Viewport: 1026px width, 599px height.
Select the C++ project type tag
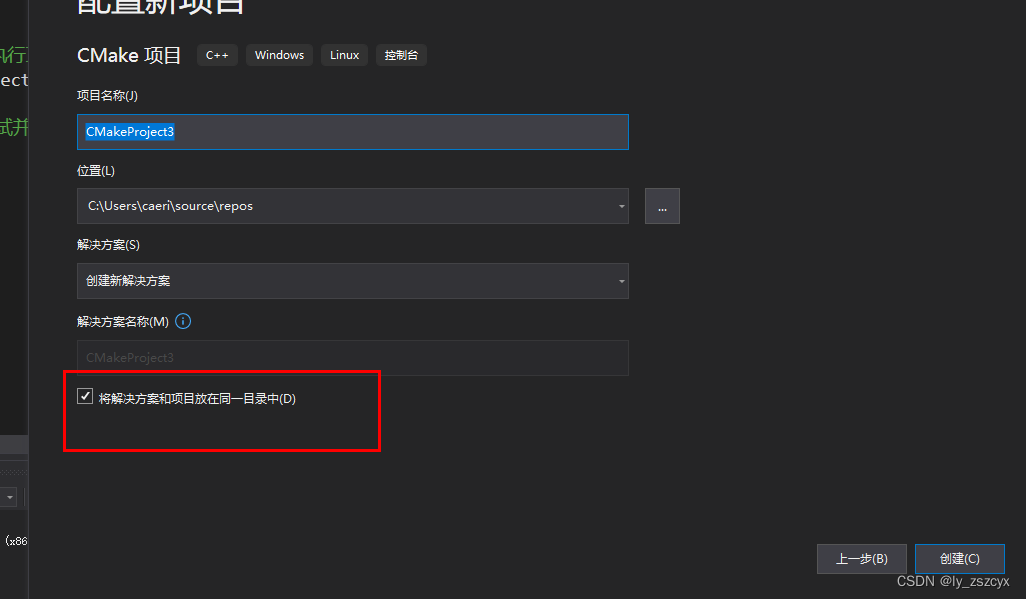pyautogui.click(x=216, y=55)
